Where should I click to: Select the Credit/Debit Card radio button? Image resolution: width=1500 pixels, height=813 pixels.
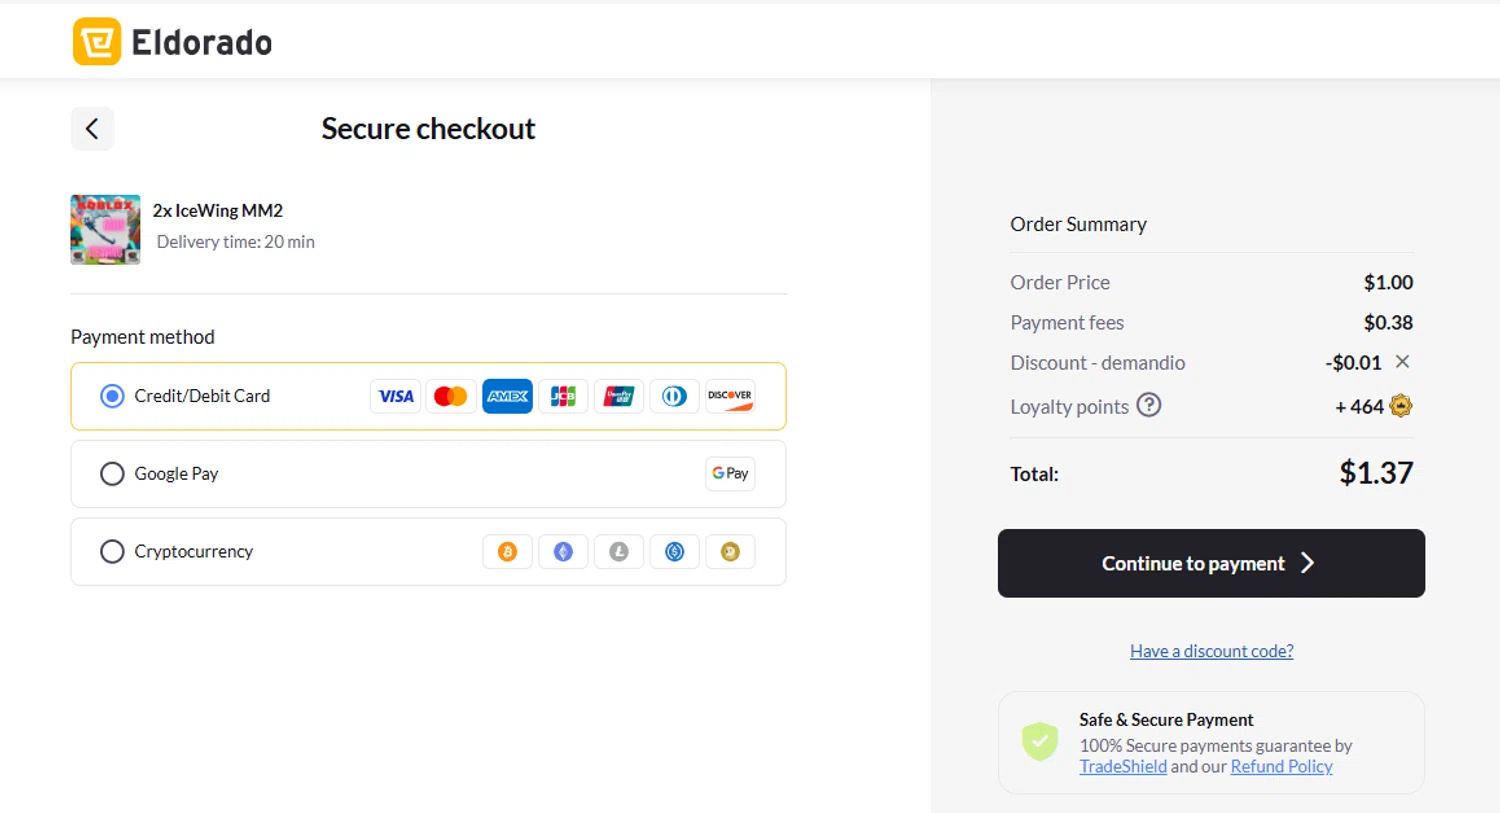pos(112,396)
